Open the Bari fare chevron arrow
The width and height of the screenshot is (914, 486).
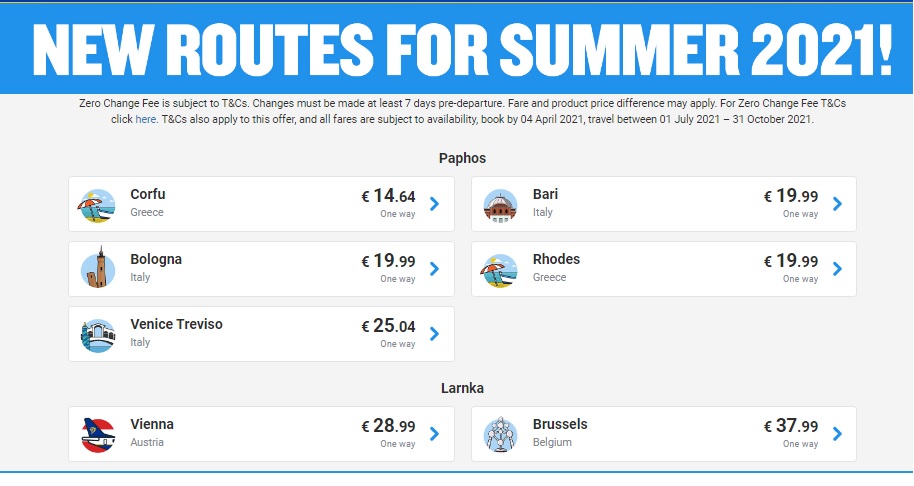tap(837, 204)
